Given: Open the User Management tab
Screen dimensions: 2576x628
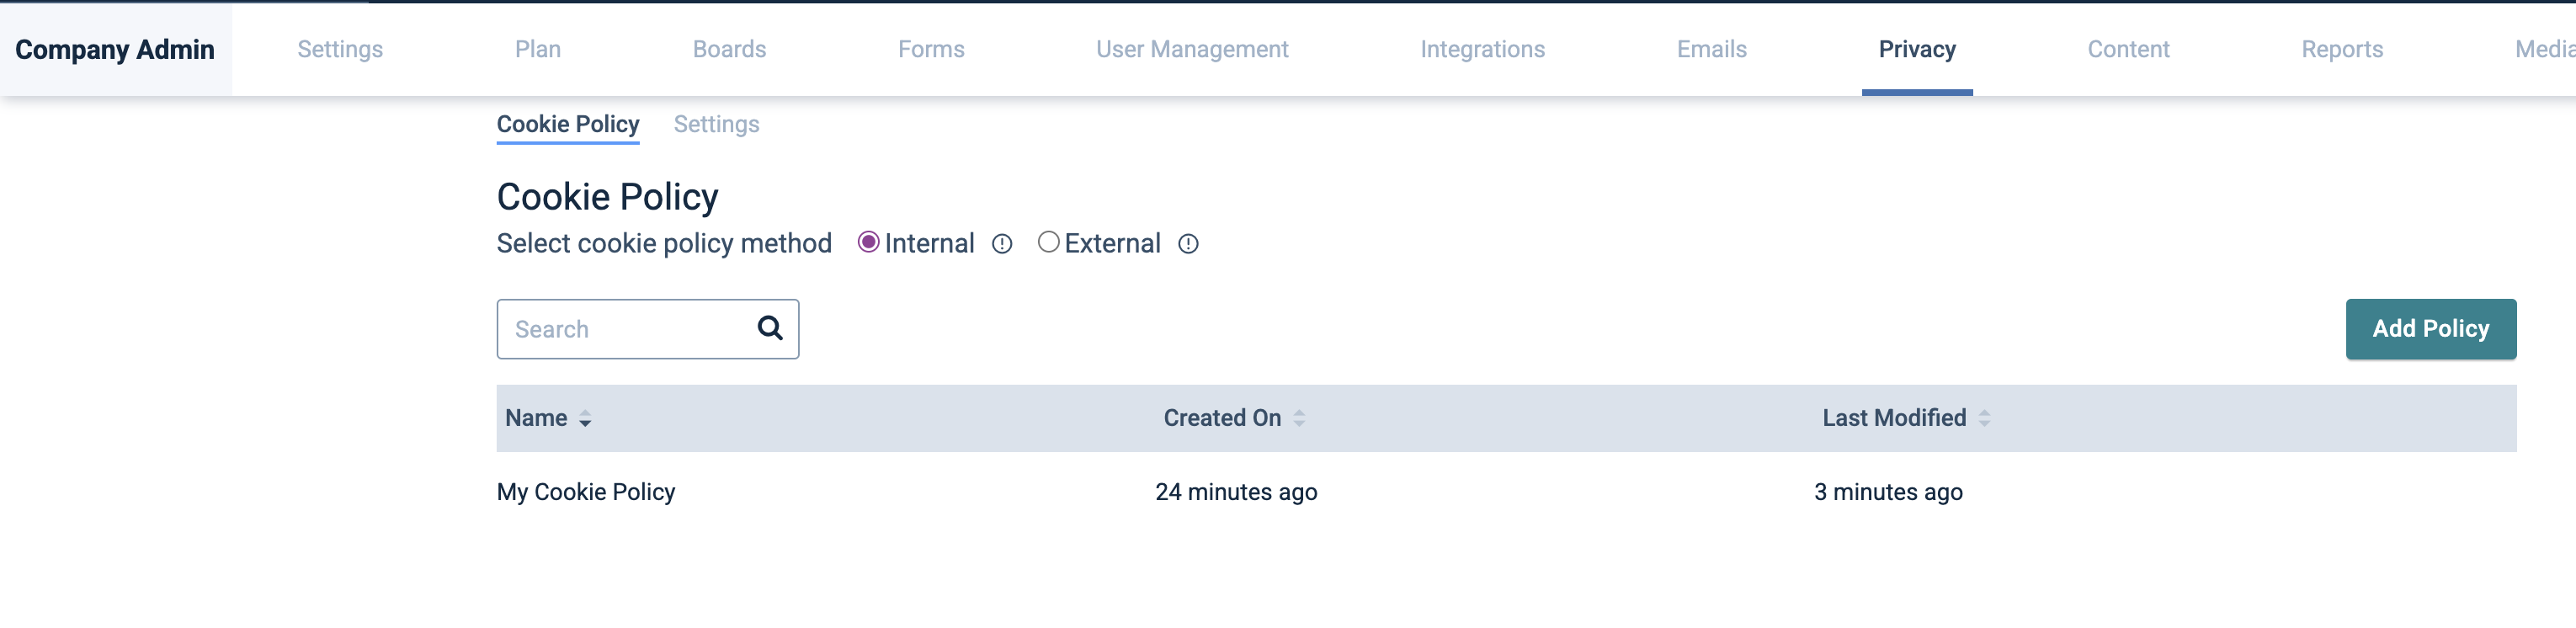Looking at the screenshot, I should (x=1191, y=49).
